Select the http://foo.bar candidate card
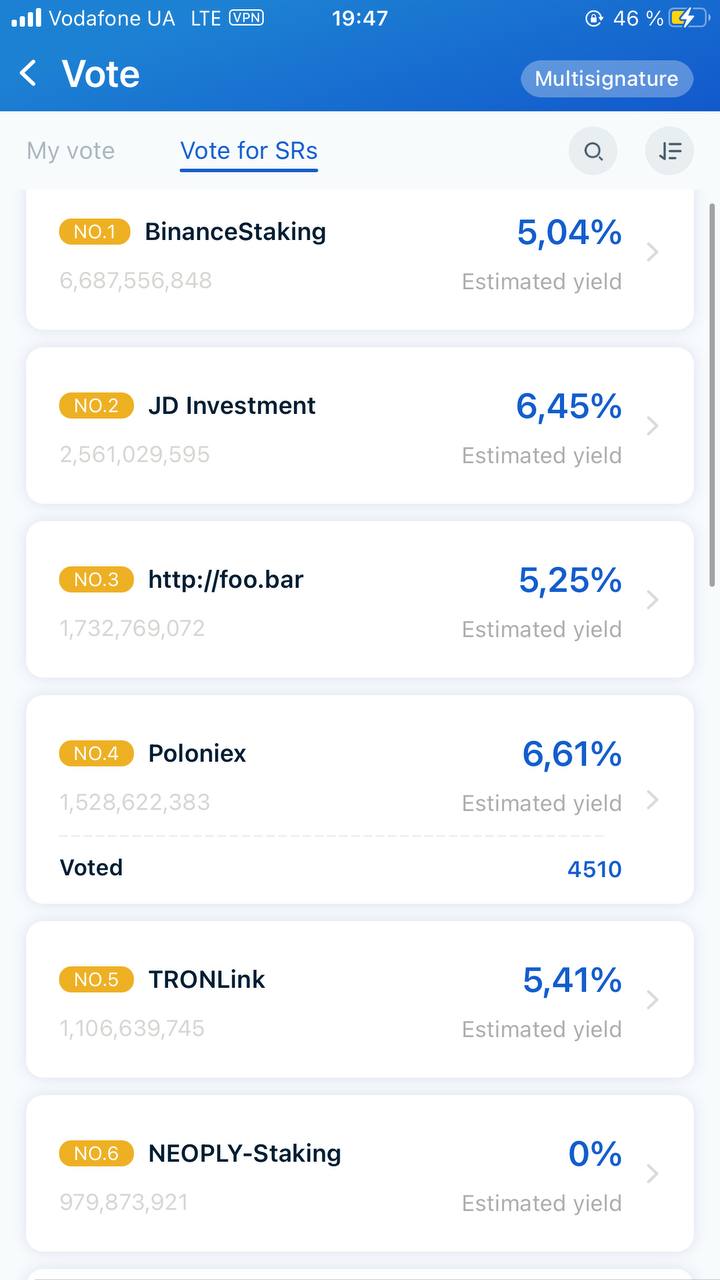The width and height of the screenshot is (720, 1280). 360,599
